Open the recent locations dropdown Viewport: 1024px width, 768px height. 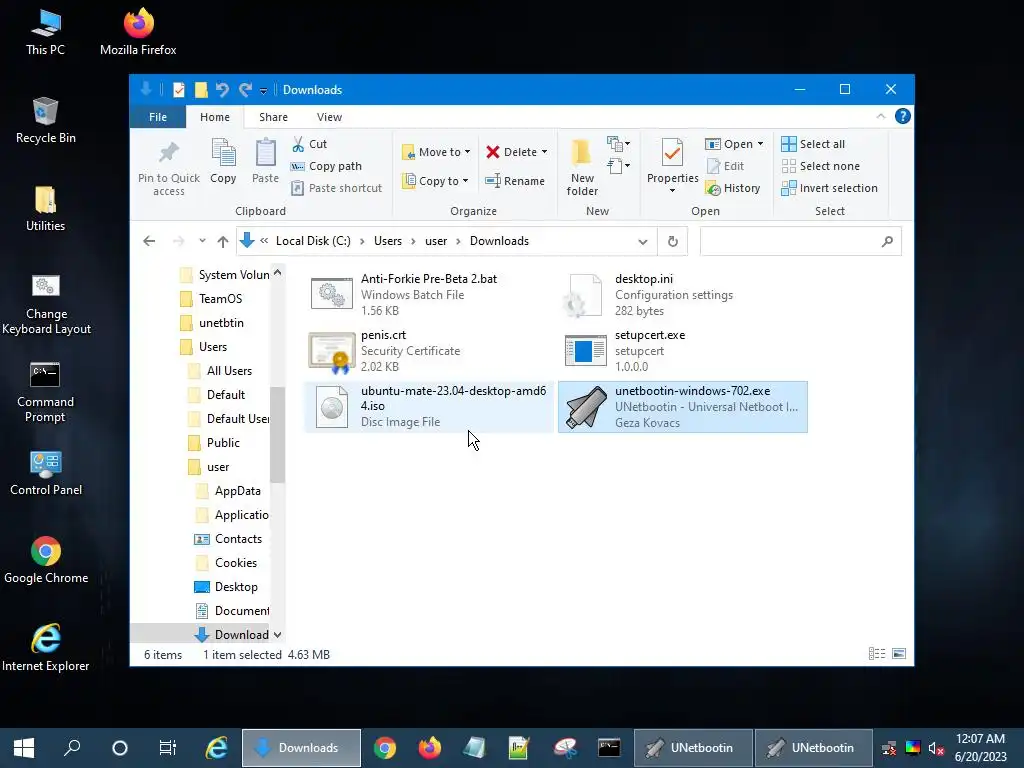(202, 241)
